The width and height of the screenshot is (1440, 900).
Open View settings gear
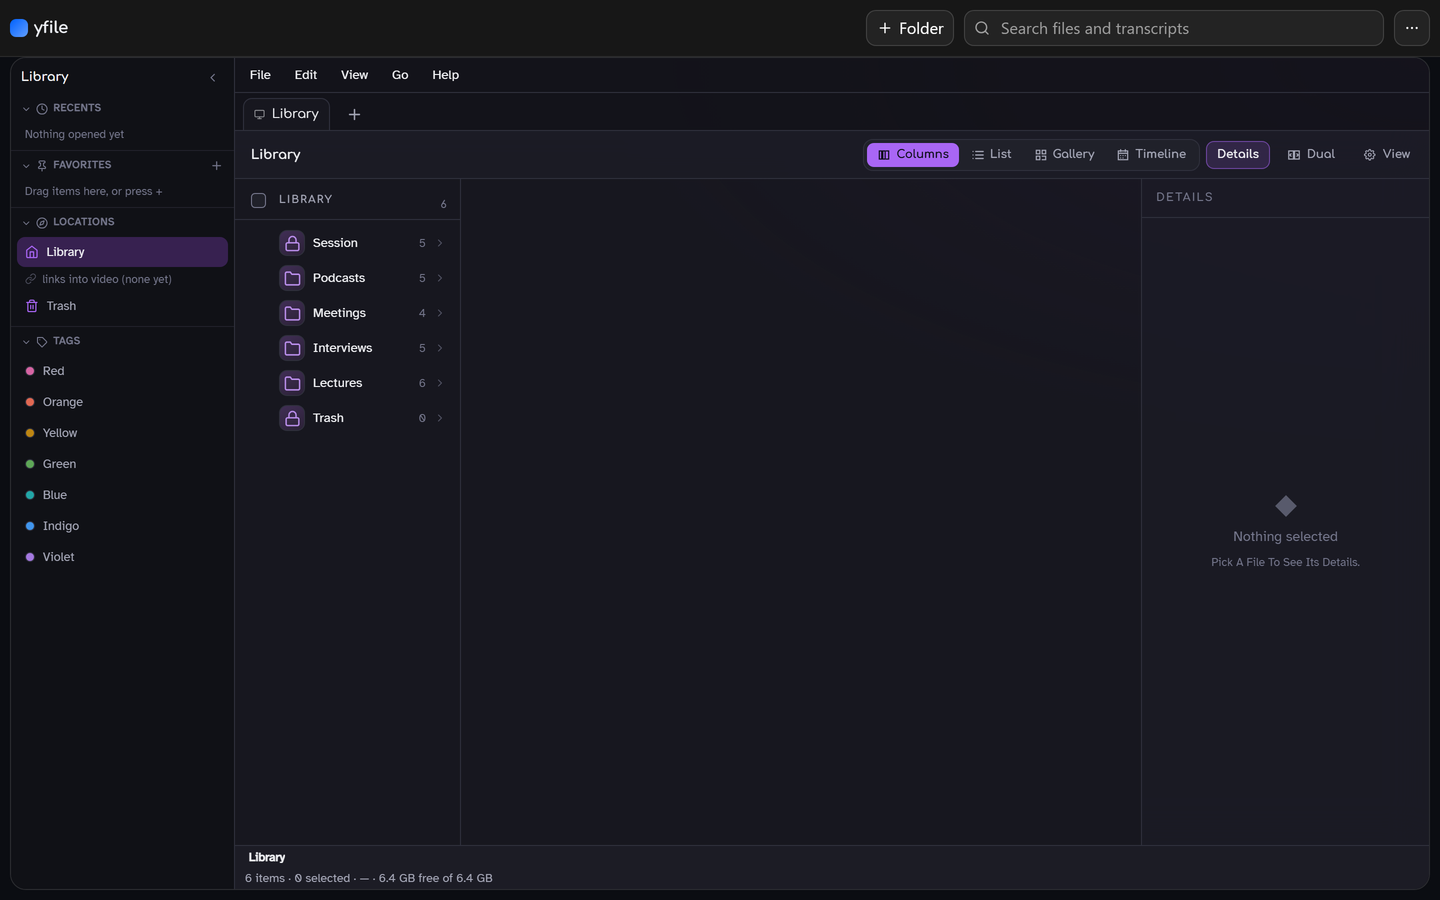[x=1387, y=154]
